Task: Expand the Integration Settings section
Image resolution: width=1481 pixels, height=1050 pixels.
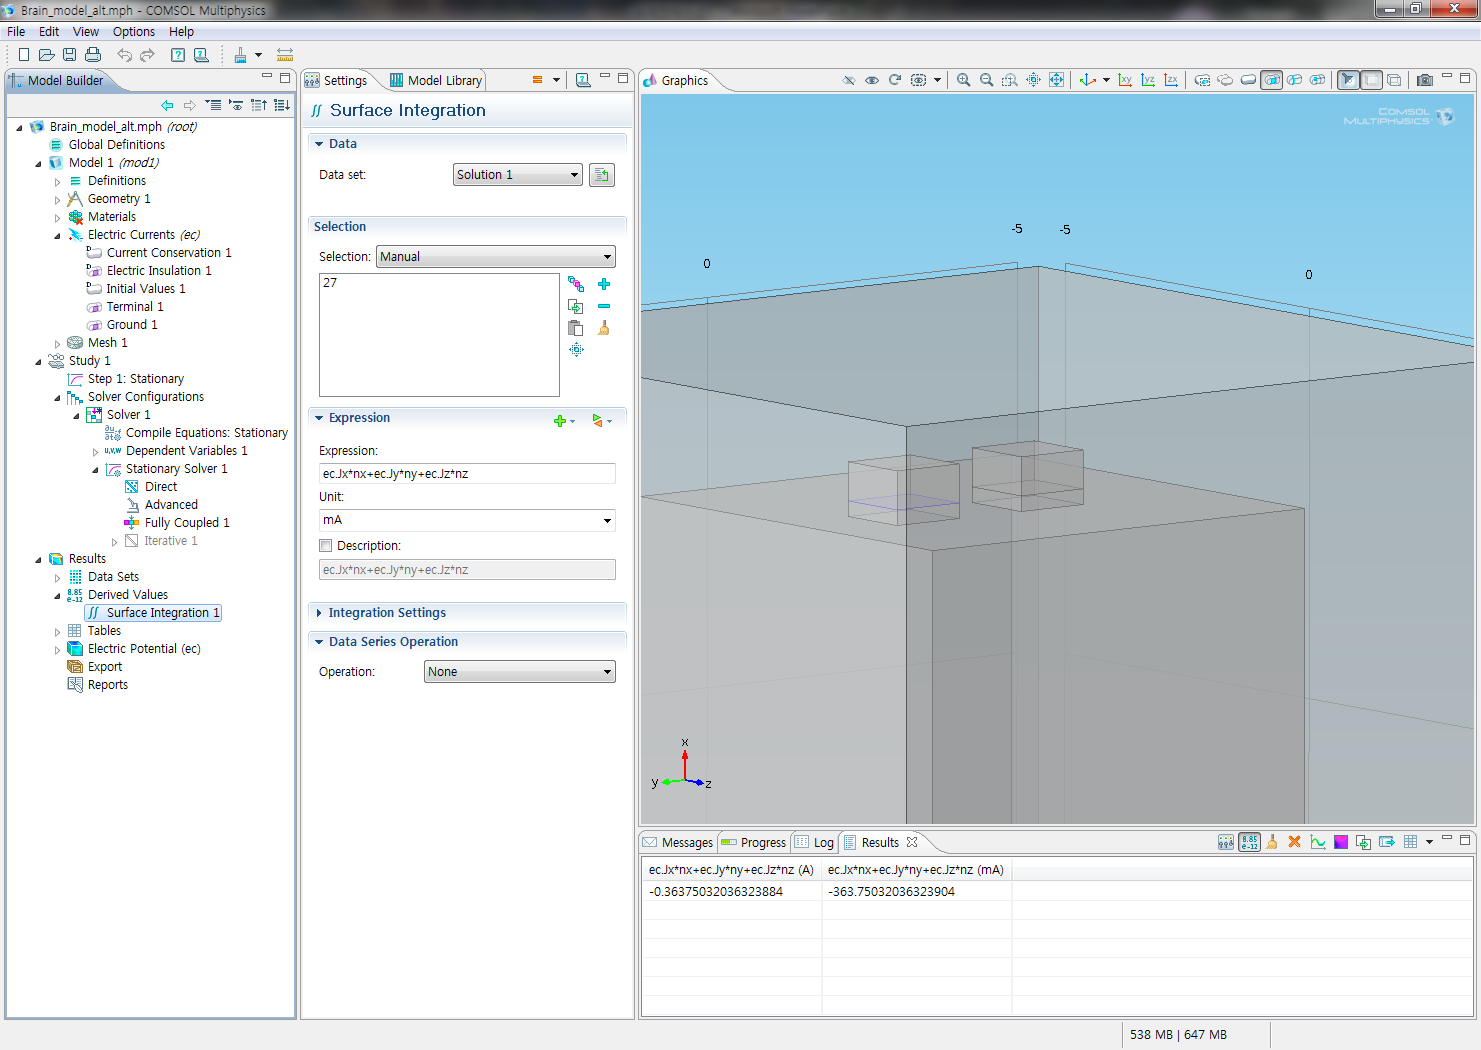Action: tap(387, 613)
